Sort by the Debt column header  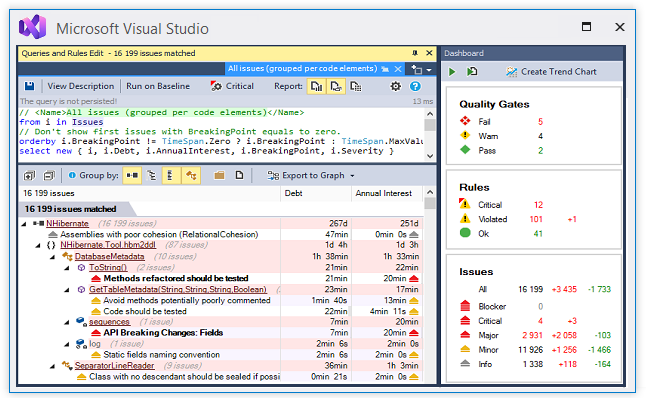(316, 193)
